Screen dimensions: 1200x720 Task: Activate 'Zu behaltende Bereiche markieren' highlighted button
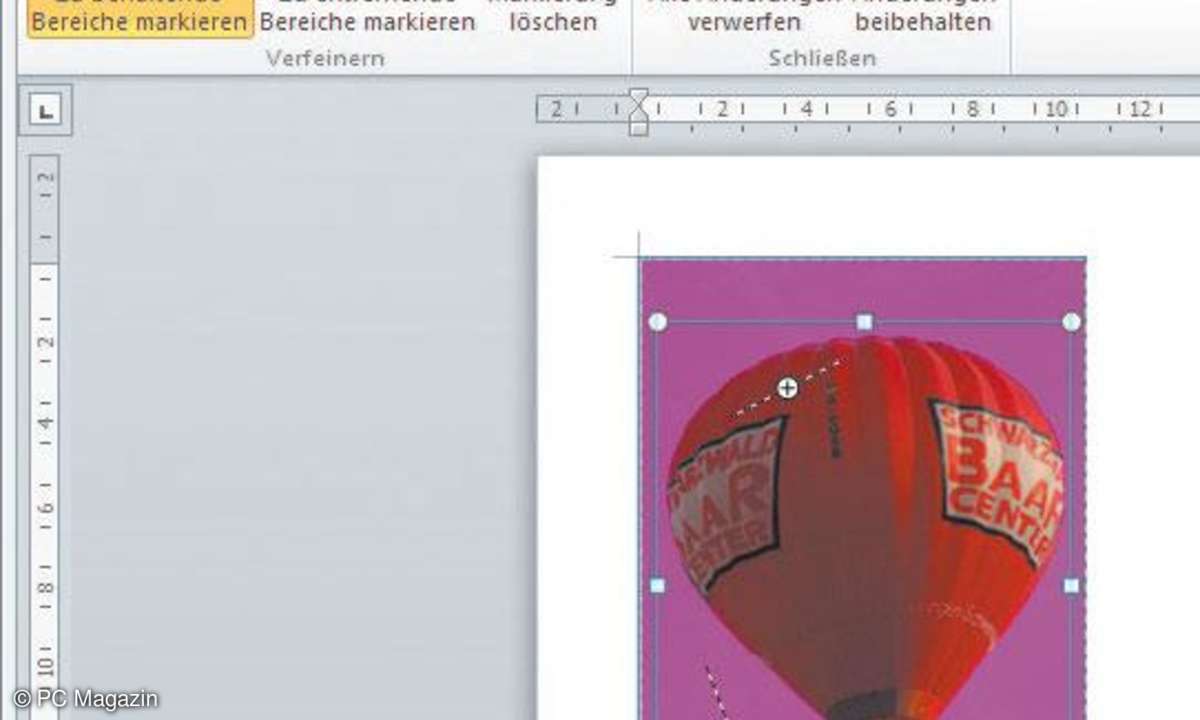point(138,18)
